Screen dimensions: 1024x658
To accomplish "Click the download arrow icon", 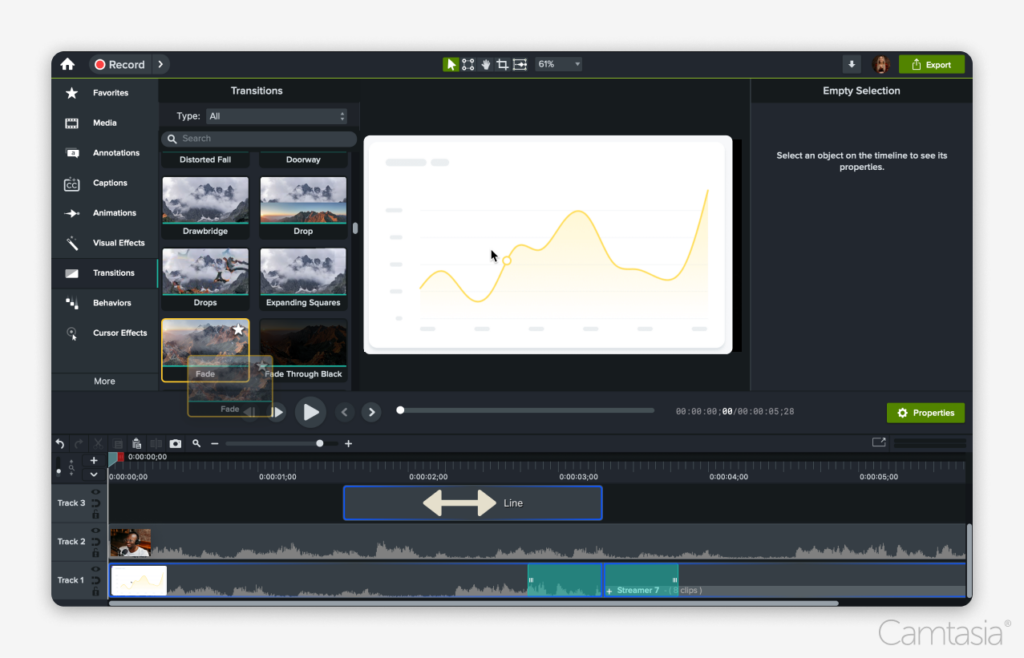I will (x=852, y=64).
